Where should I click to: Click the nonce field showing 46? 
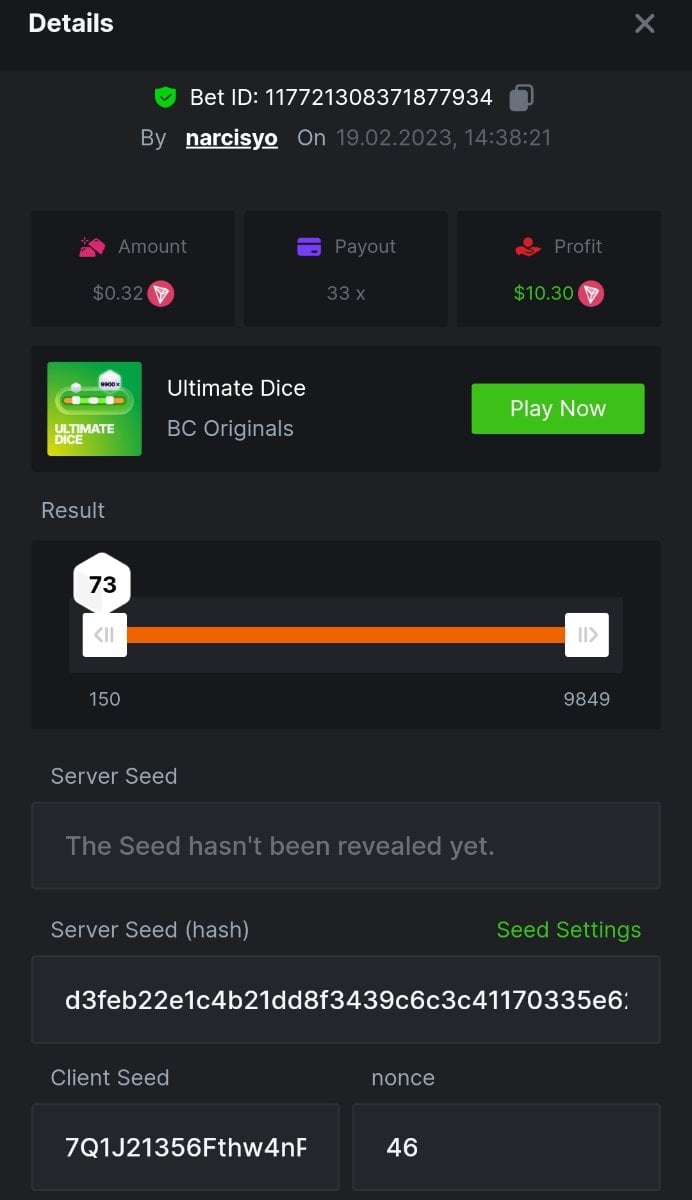coord(506,1147)
